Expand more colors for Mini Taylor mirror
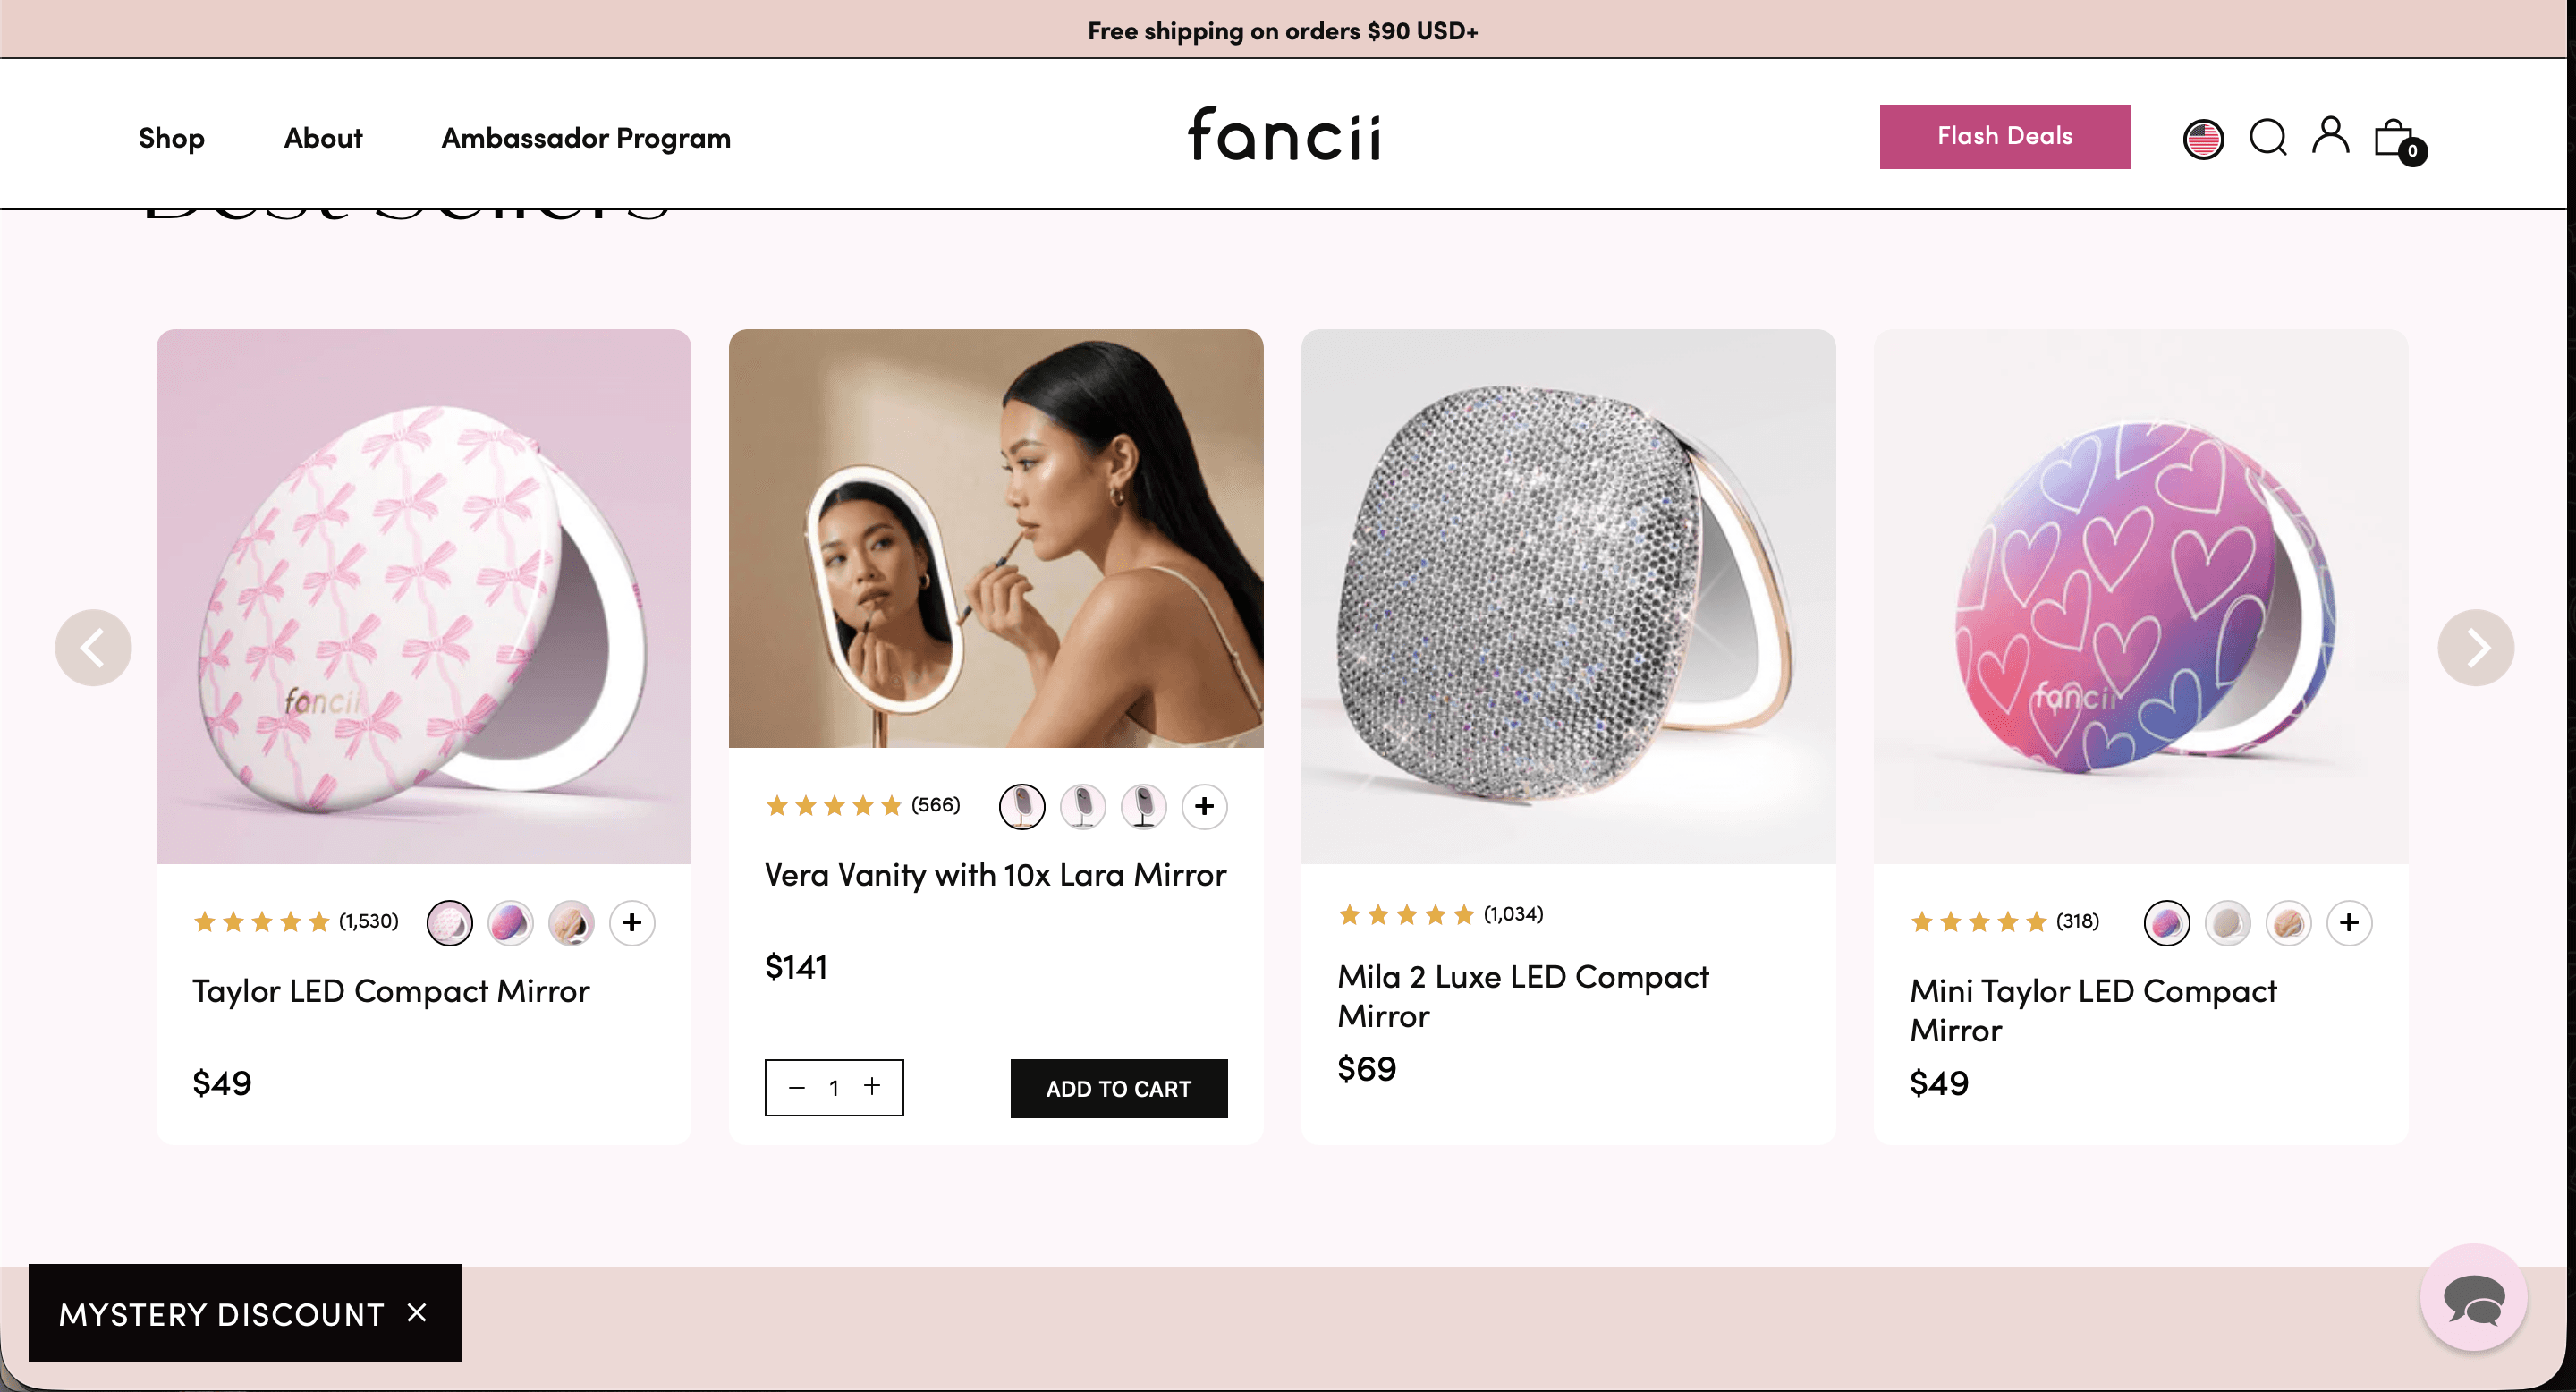Image resolution: width=2576 pixels, height=1392 pixels. tap(2349, 922)
